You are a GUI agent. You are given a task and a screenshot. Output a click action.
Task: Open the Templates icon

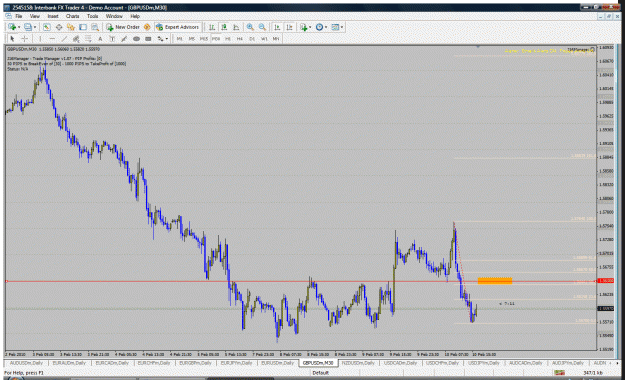pos(335,27)
